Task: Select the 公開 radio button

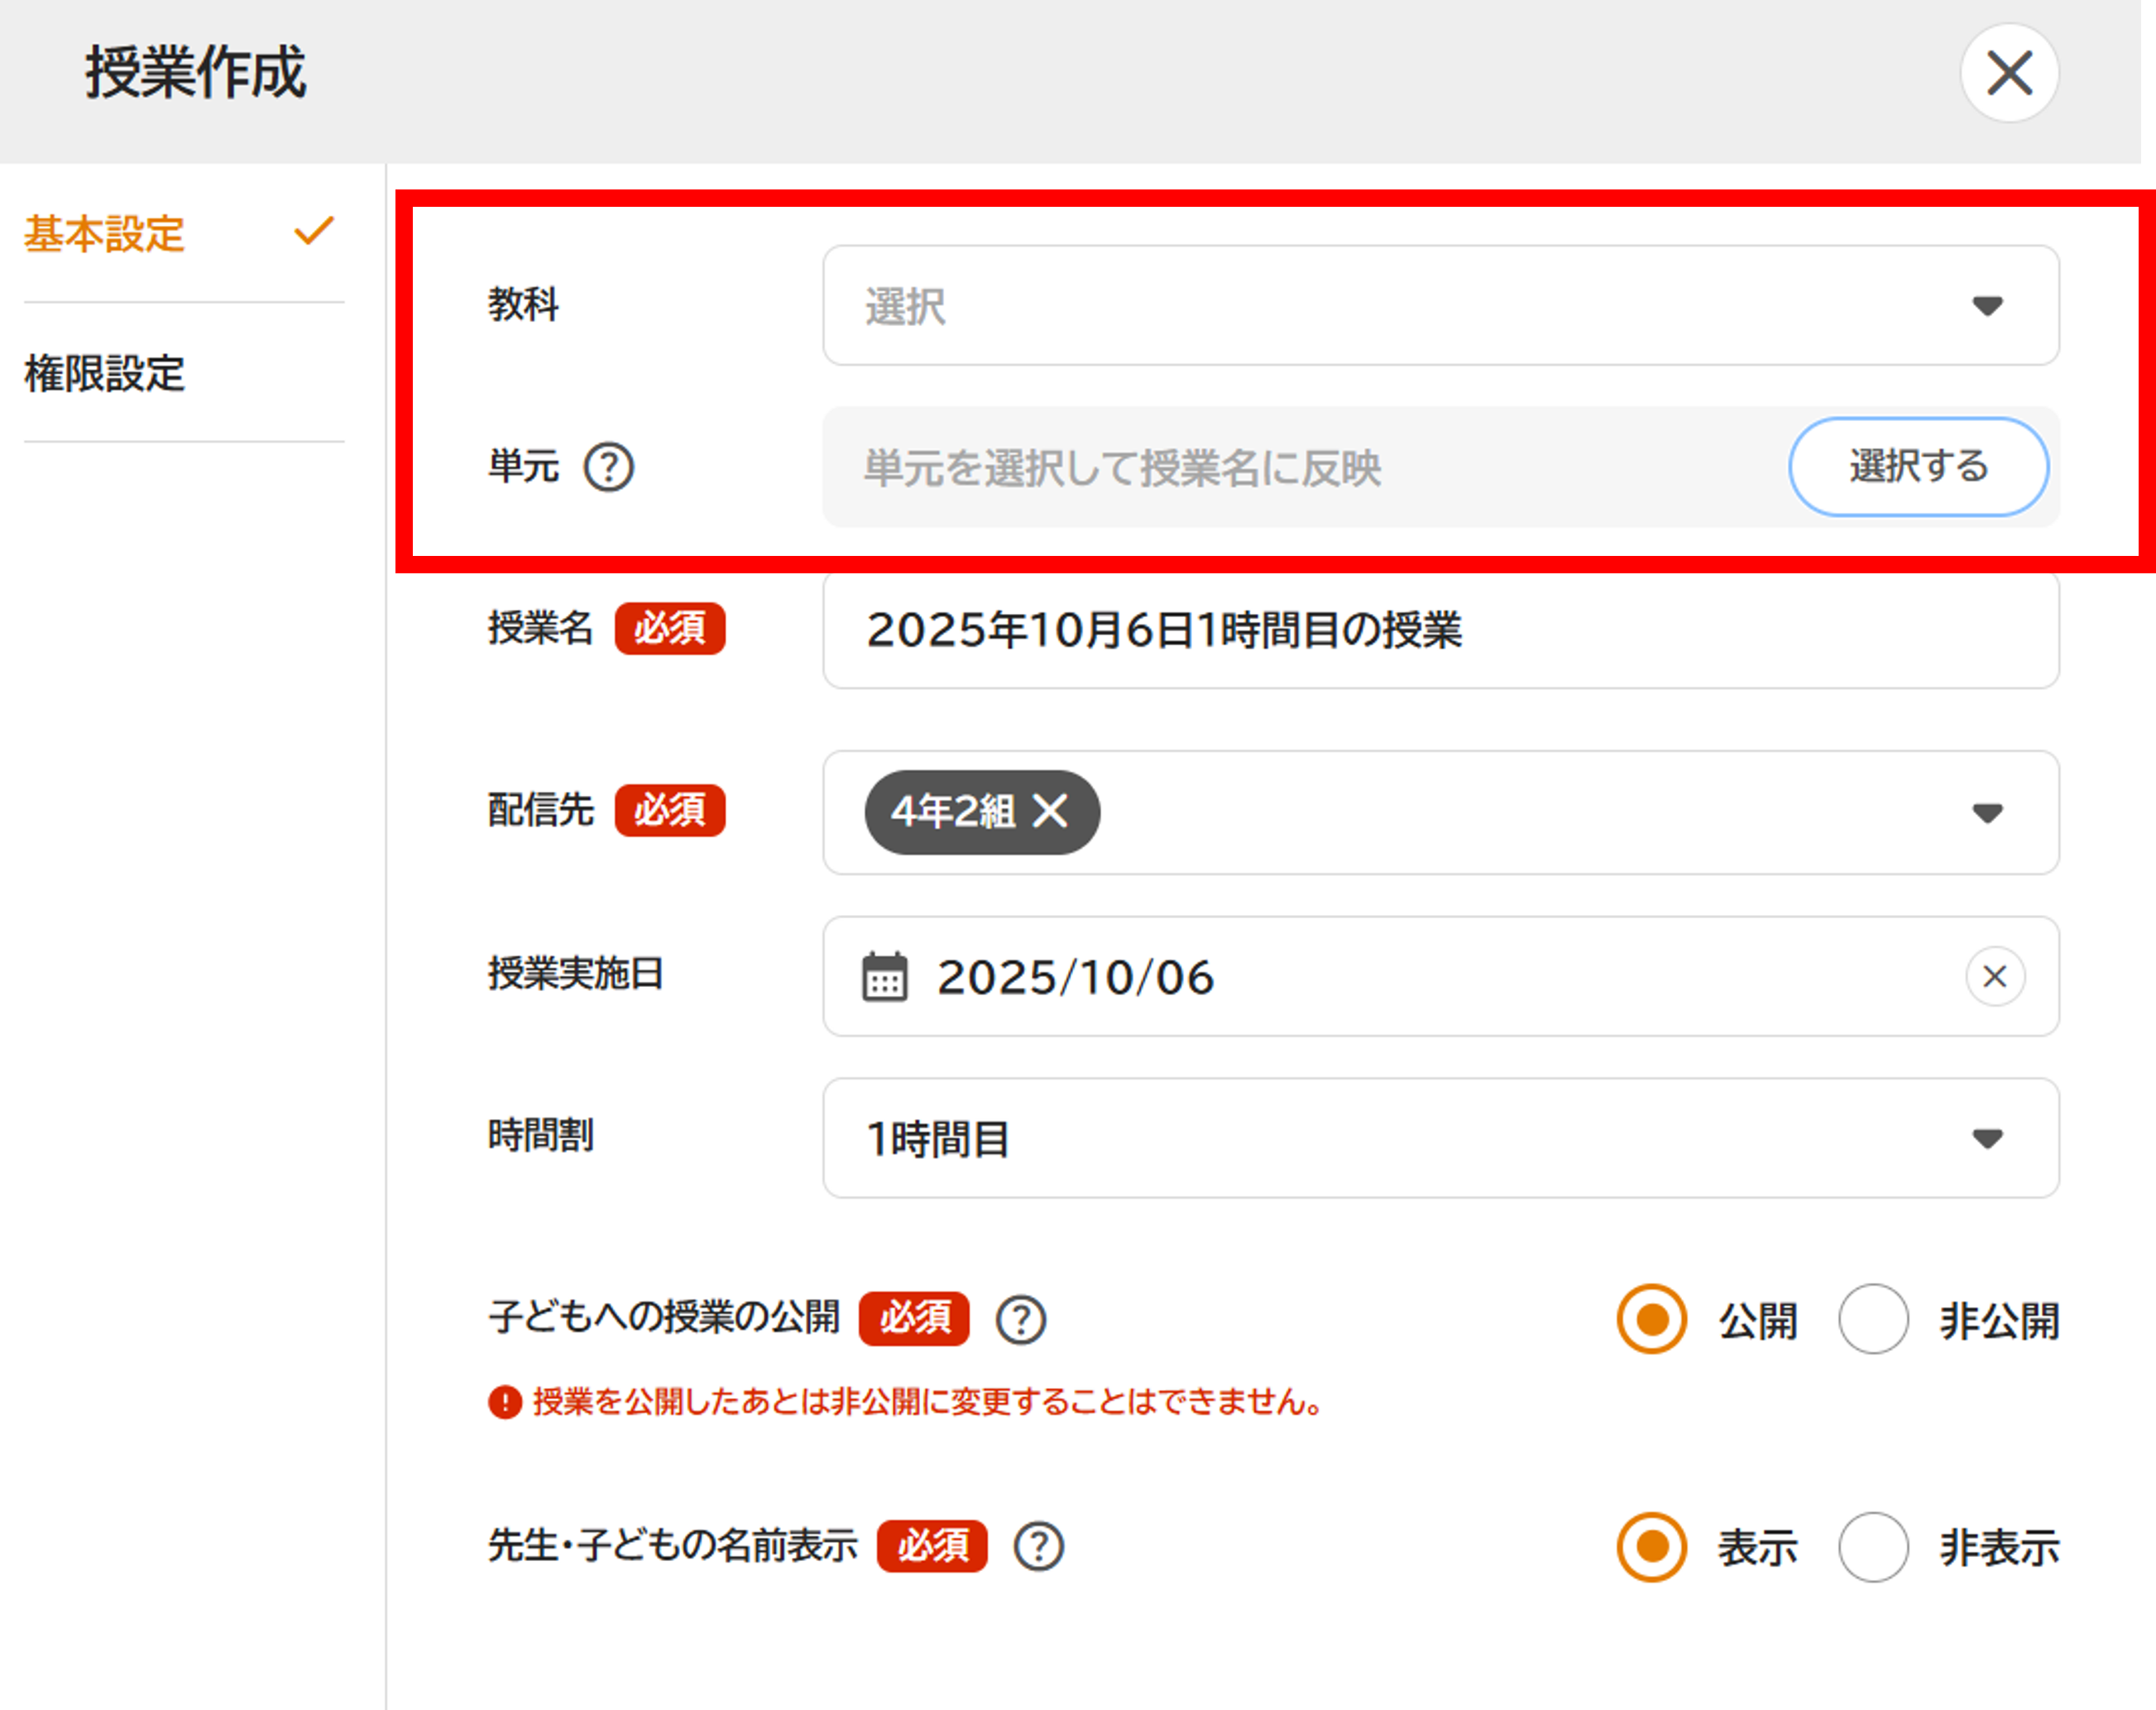Action: coord(1651,1320)
